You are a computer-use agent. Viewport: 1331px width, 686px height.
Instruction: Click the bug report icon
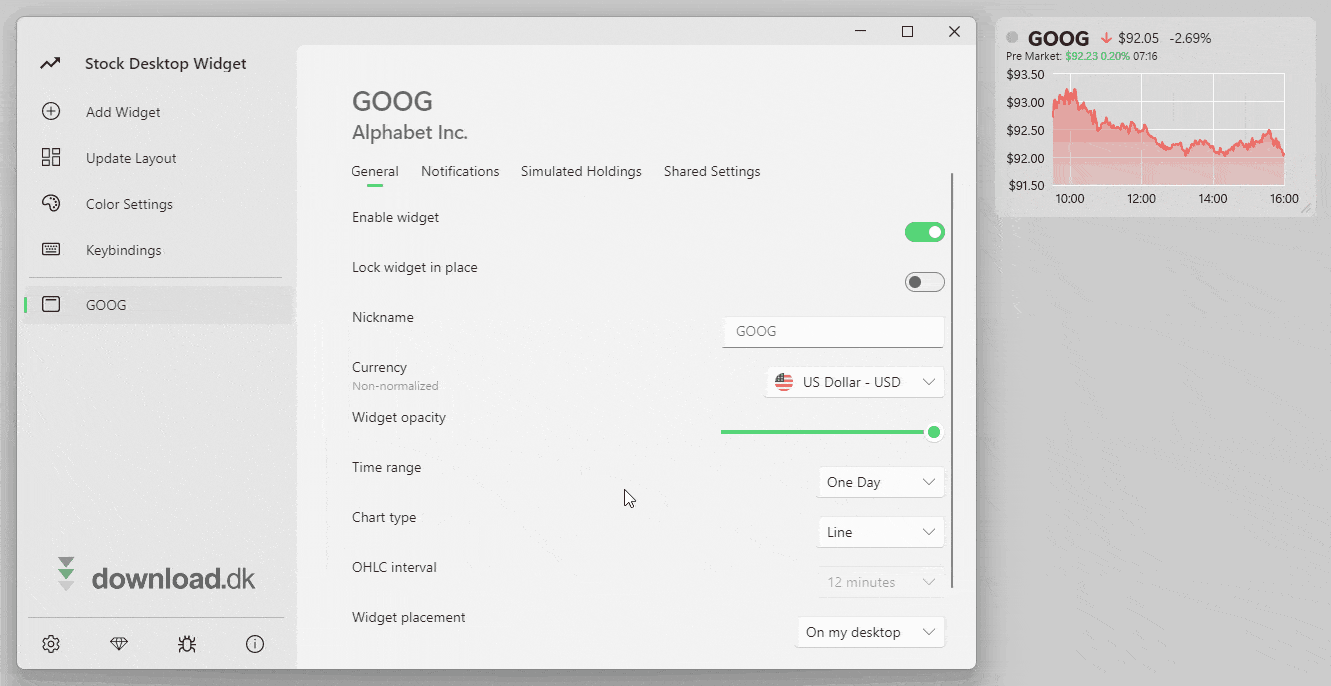tap(187, 645)
